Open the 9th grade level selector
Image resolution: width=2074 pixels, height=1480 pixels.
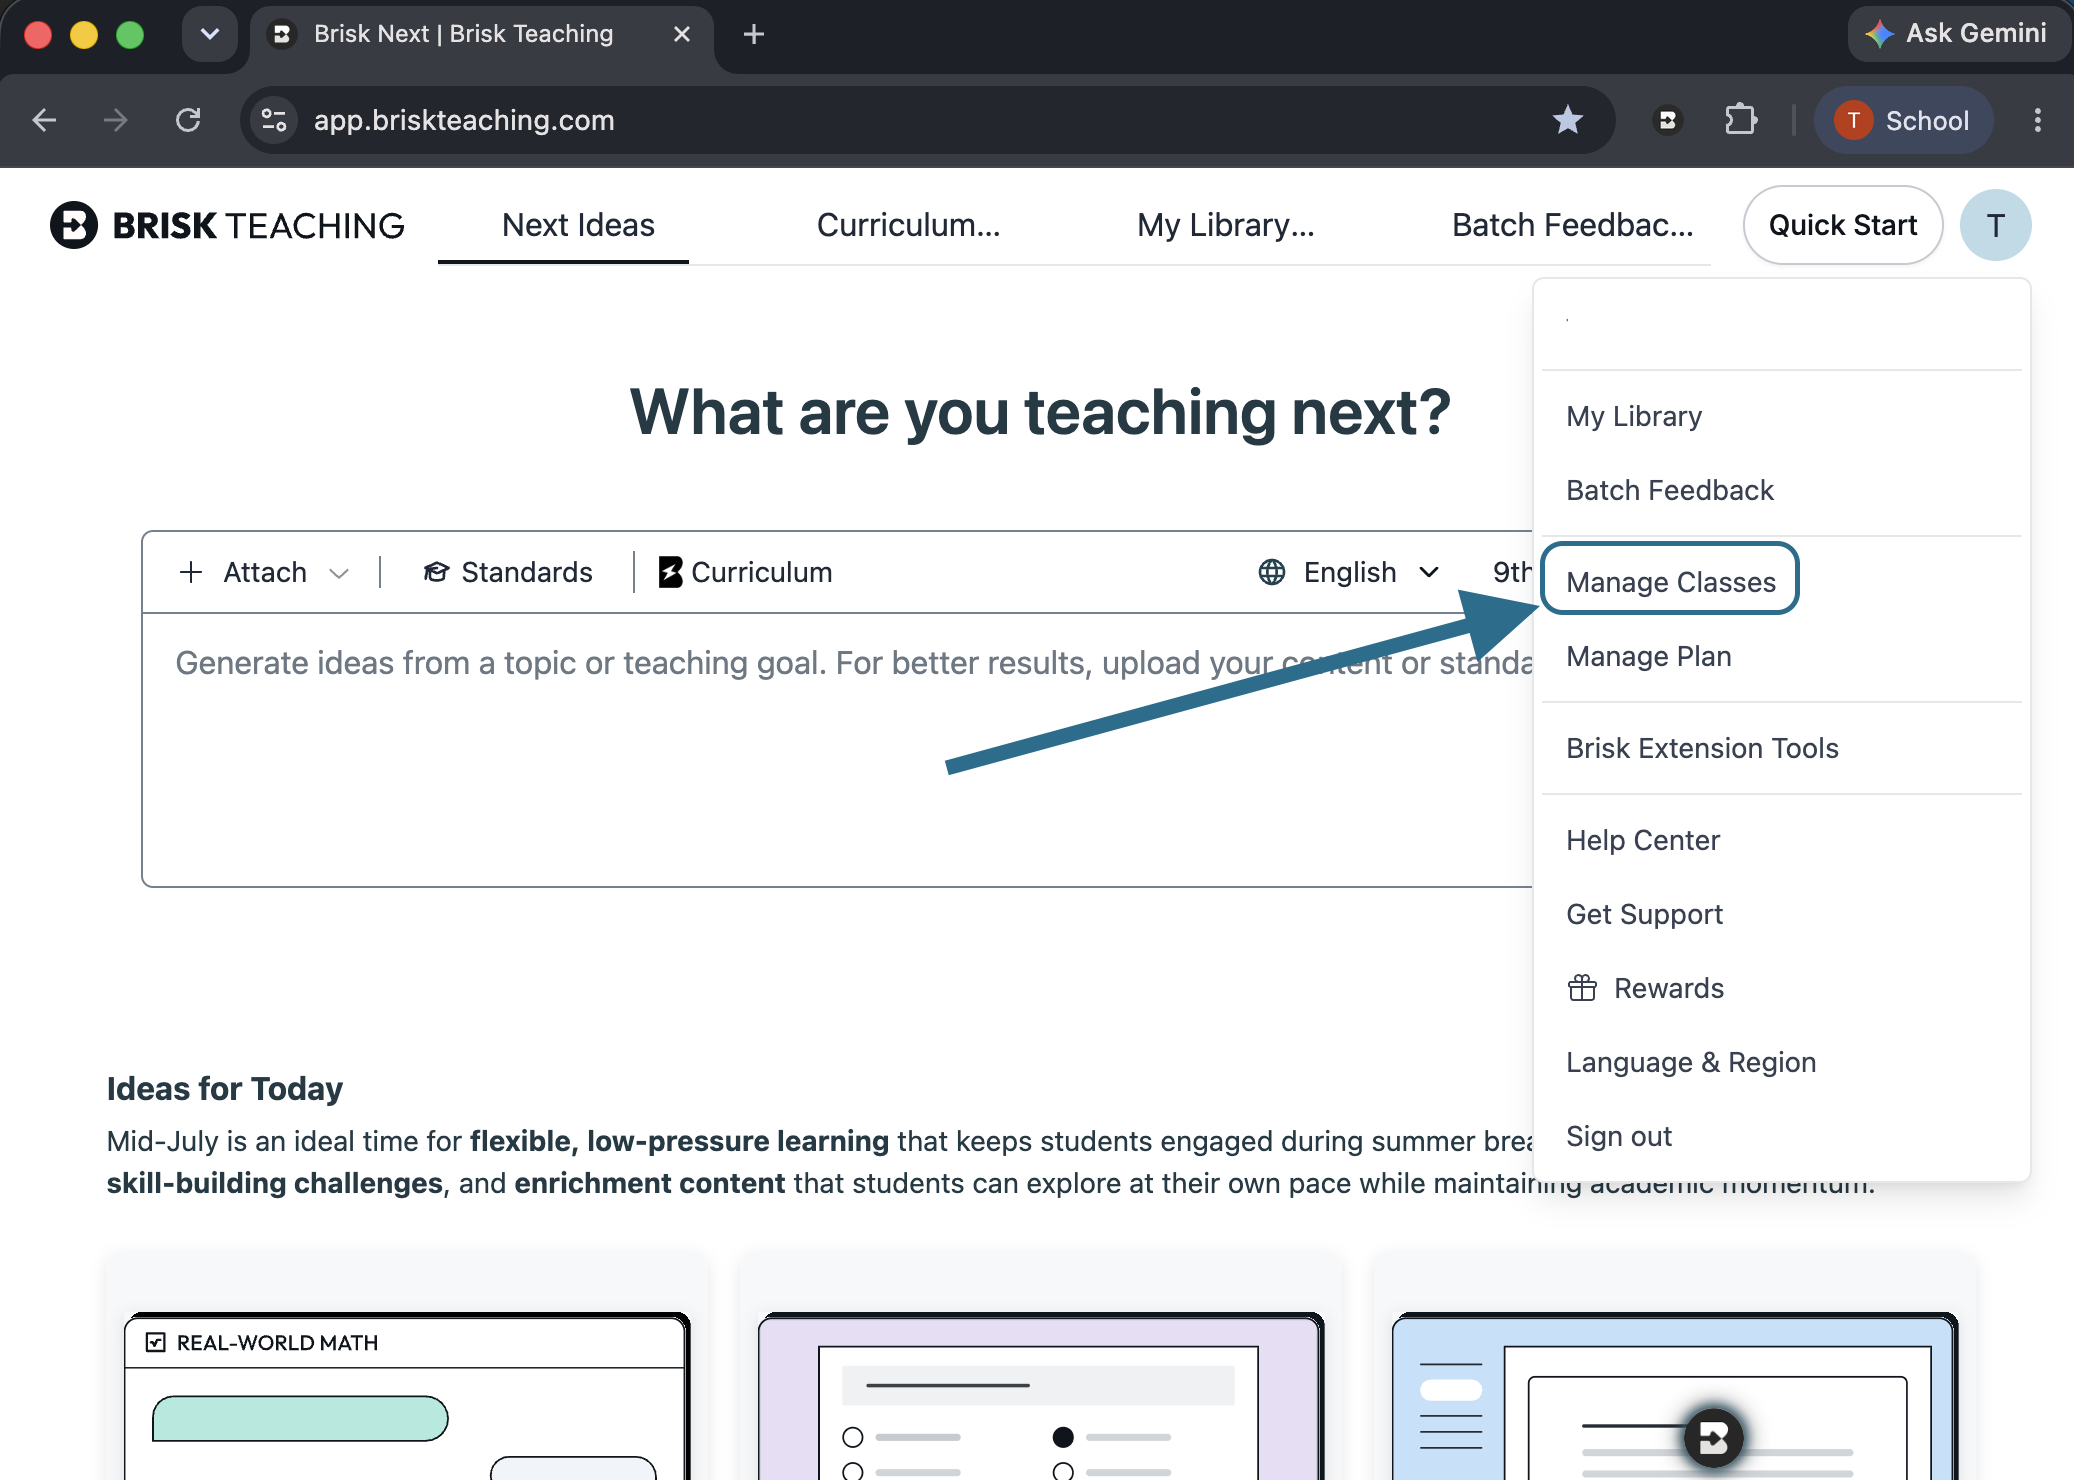(x=1511, y=572)
